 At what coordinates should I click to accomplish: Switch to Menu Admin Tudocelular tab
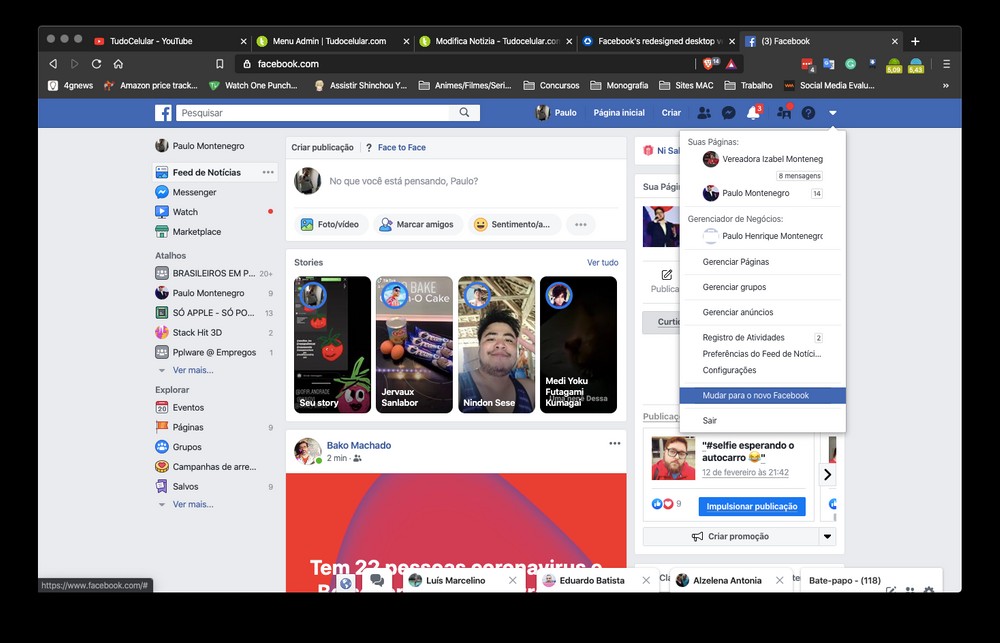click(332, 41)
